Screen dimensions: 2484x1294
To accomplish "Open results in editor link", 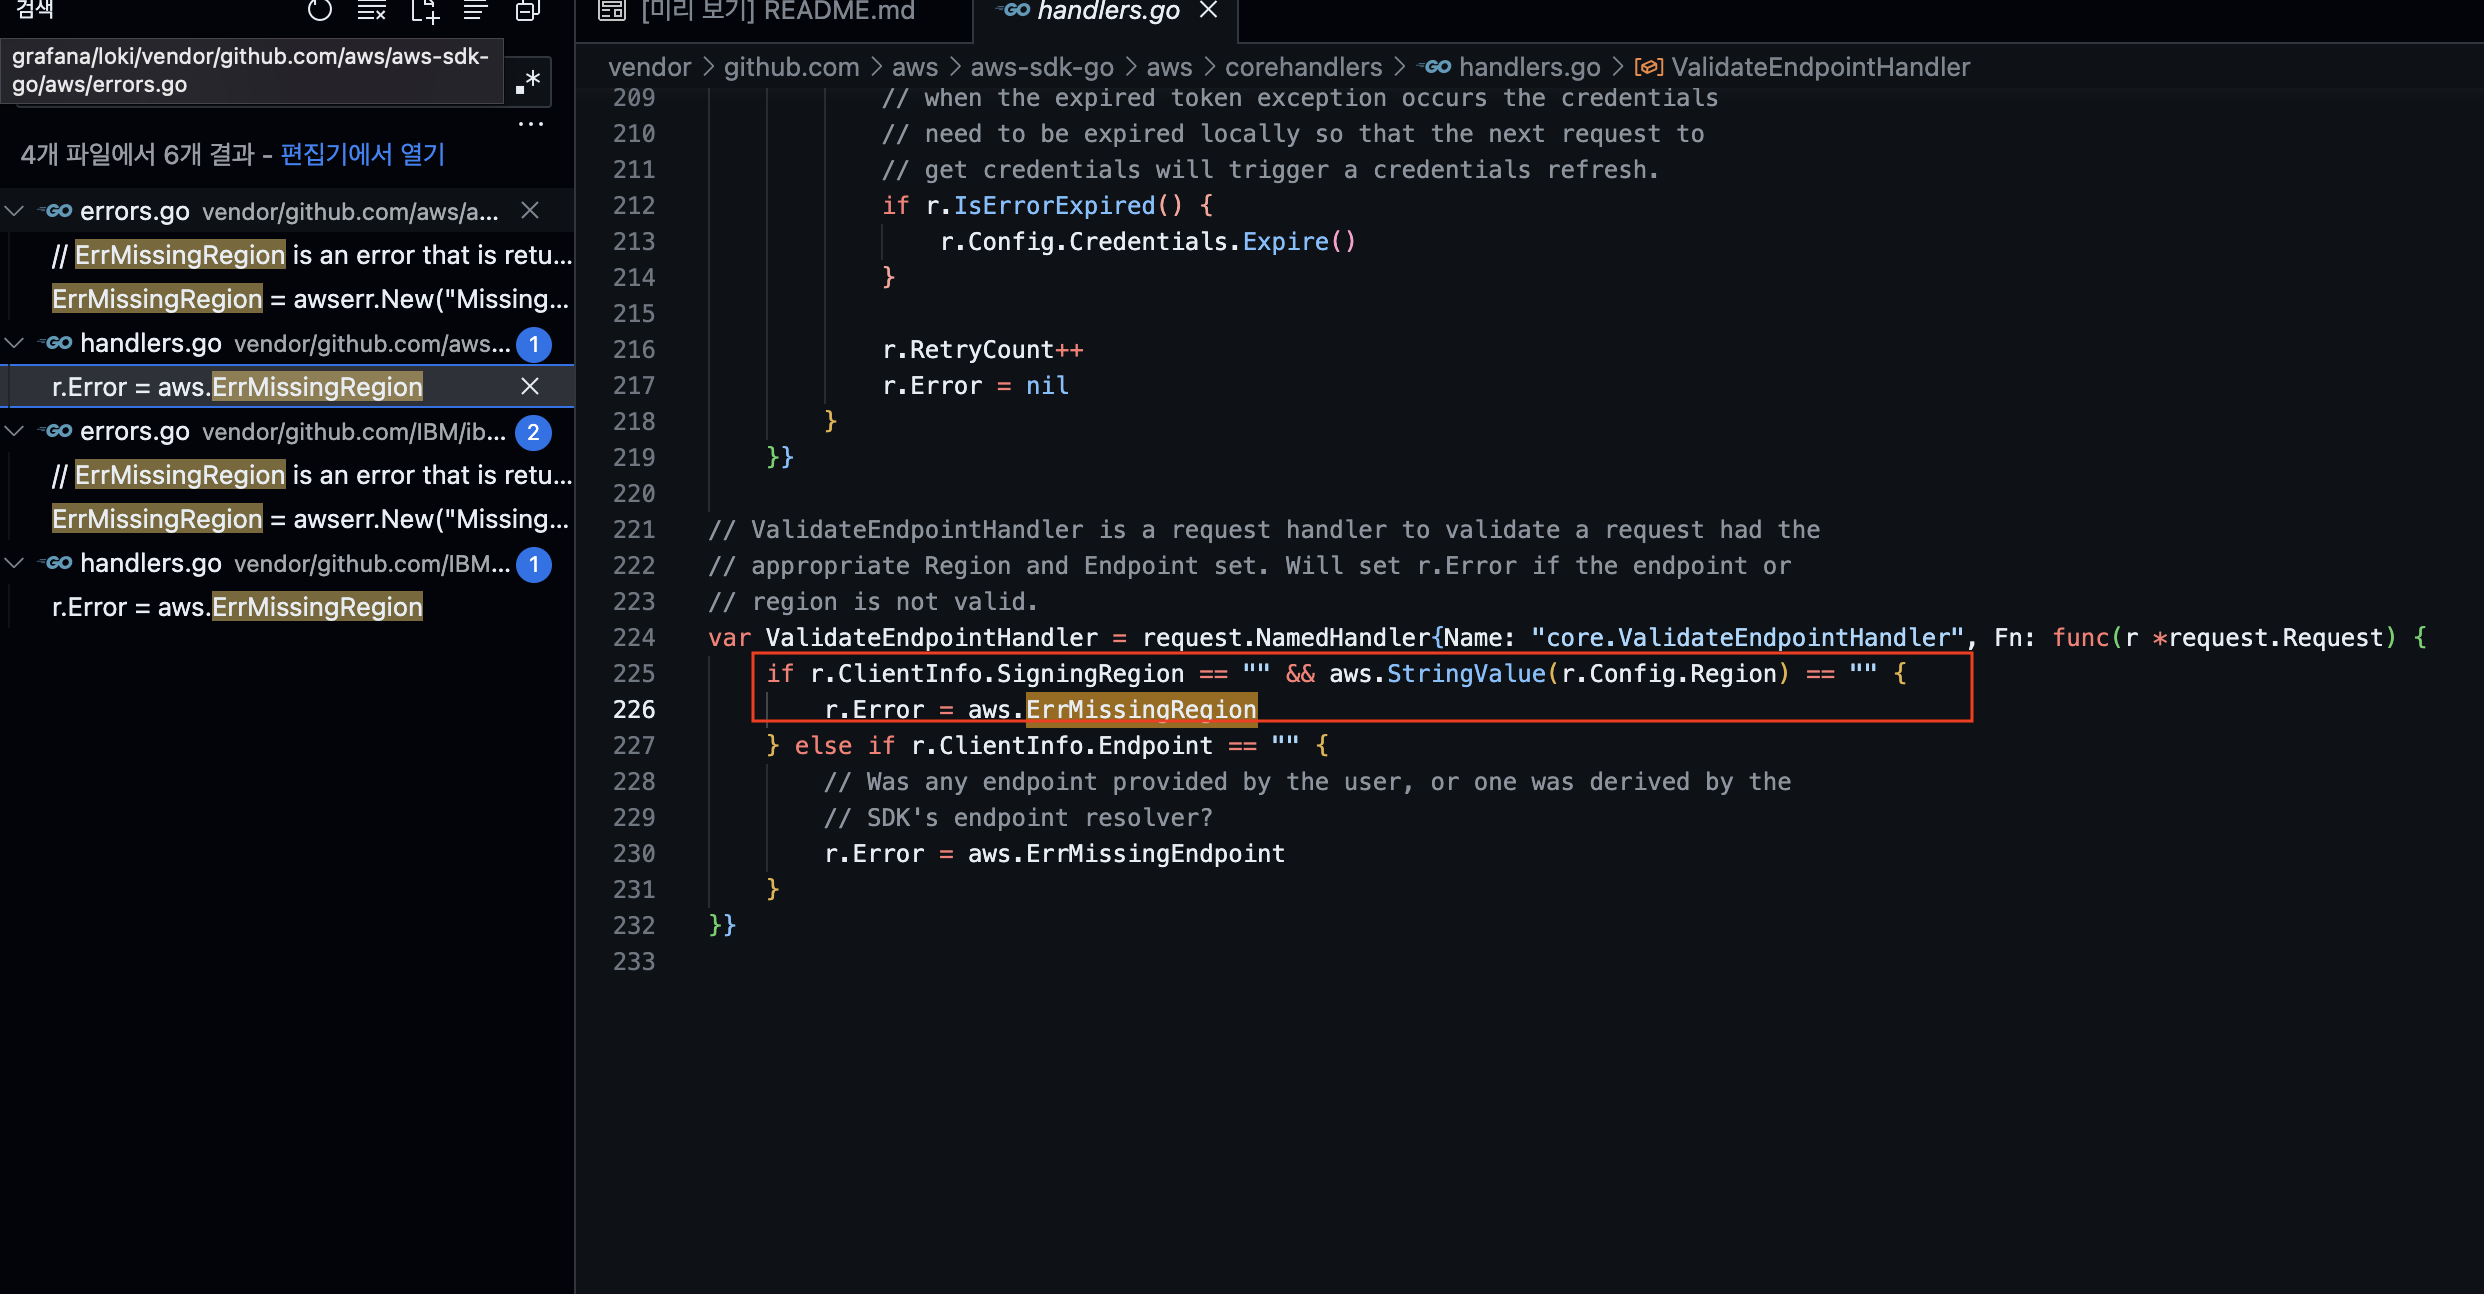I will pos(363,154).
